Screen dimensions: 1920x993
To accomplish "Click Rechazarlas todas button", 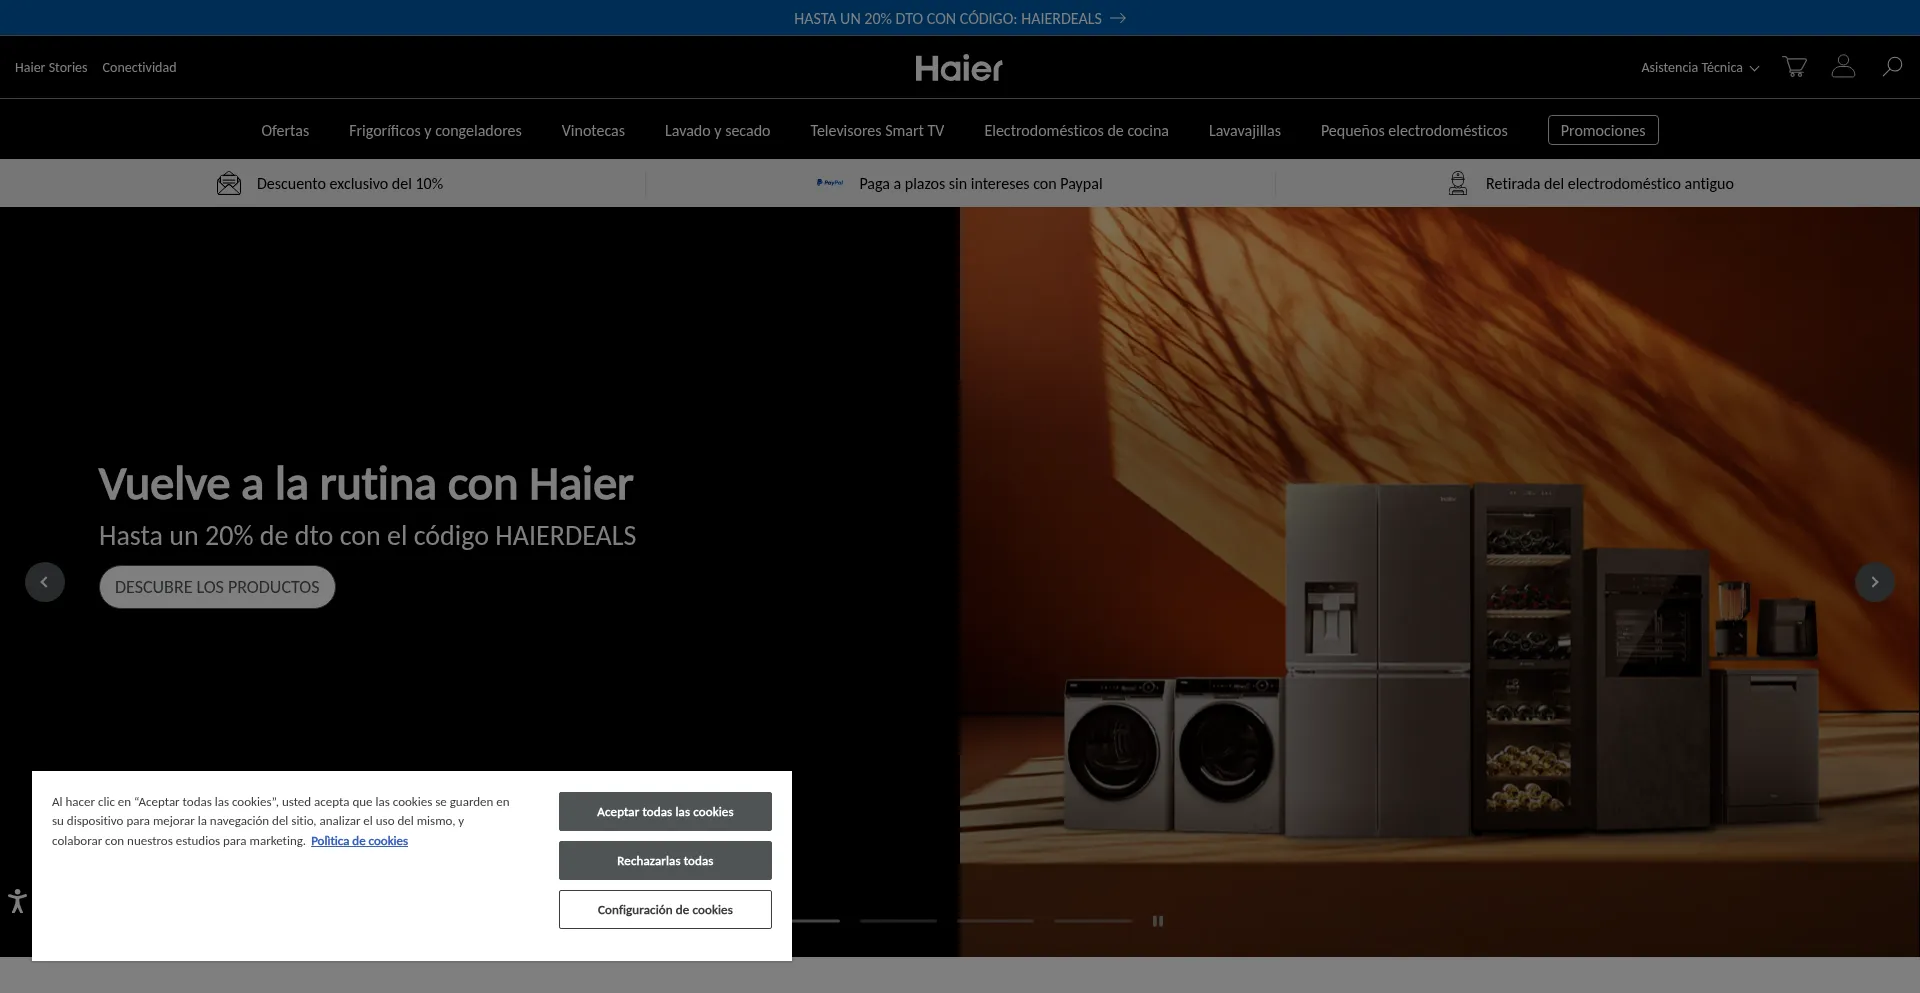I will tap(665, 860).
